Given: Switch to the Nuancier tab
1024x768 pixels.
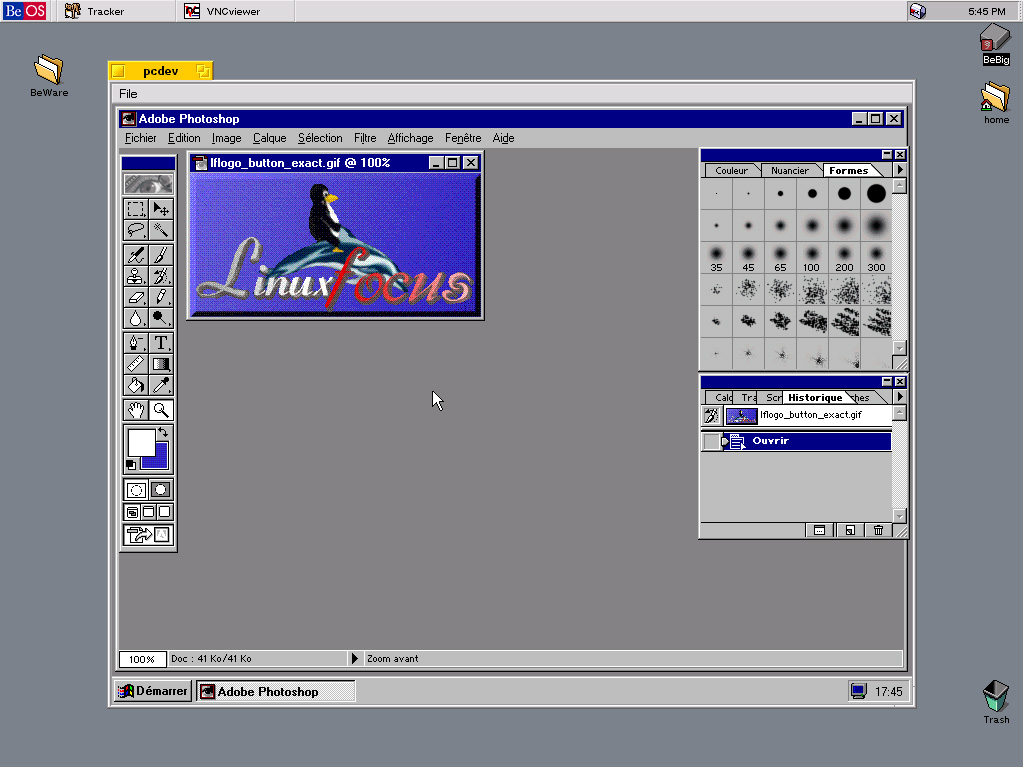Looking at the screenshot, I should pyautogui.click(x=789, y=170).
